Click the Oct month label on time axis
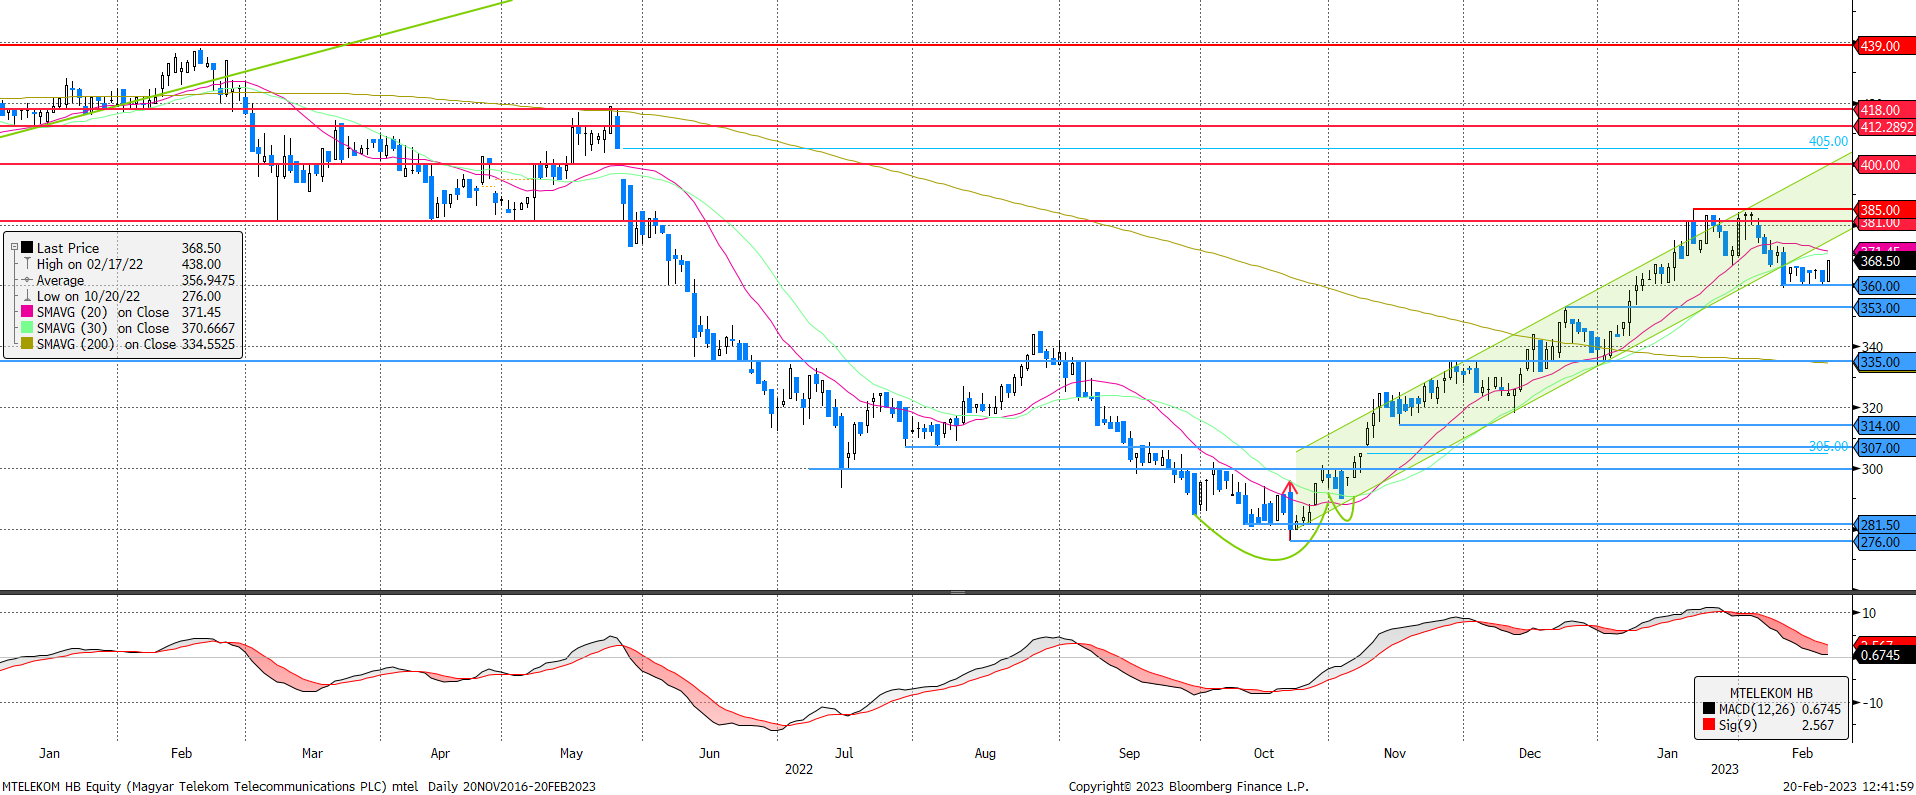 [1264, 753]
